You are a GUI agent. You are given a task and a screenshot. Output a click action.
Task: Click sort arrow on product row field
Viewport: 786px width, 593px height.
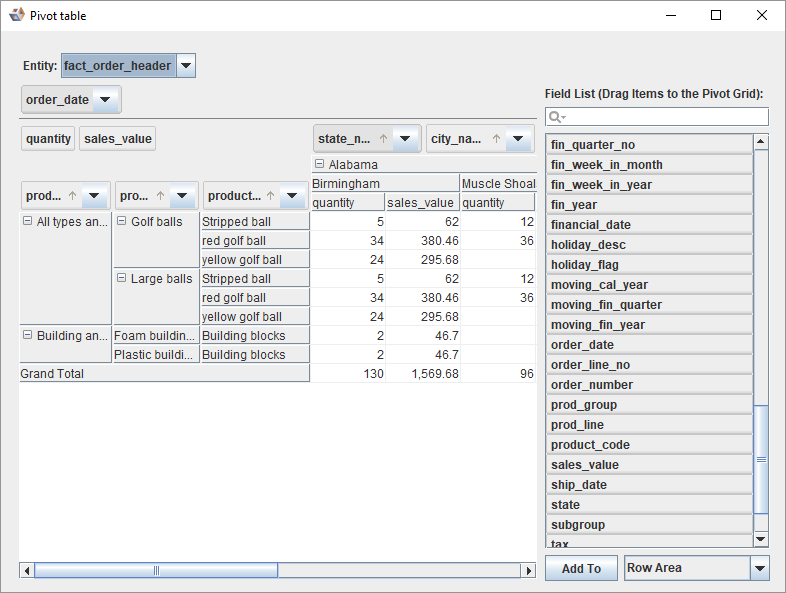[x=271, y=196]
